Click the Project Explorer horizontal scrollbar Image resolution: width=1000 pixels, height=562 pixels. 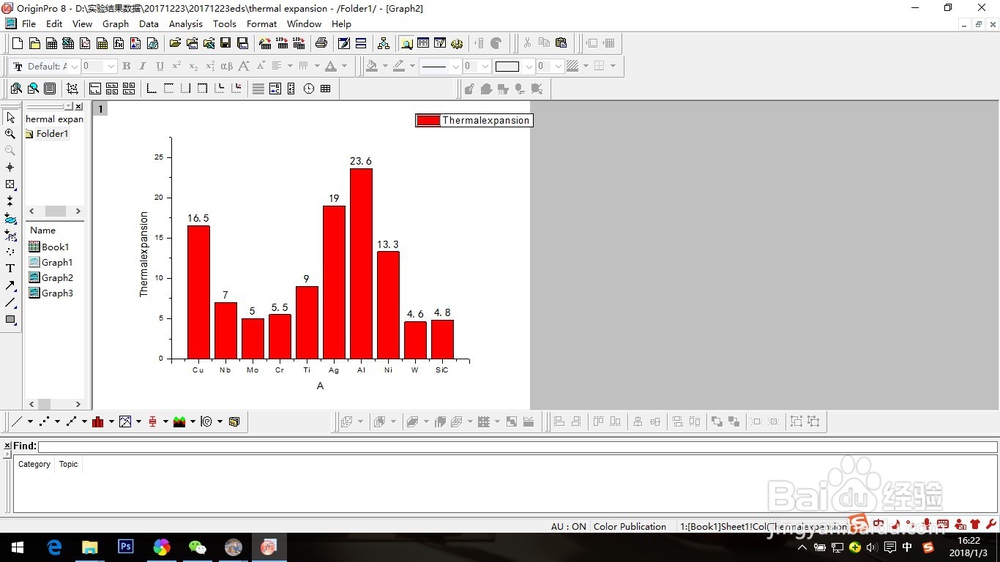[55, 211]
